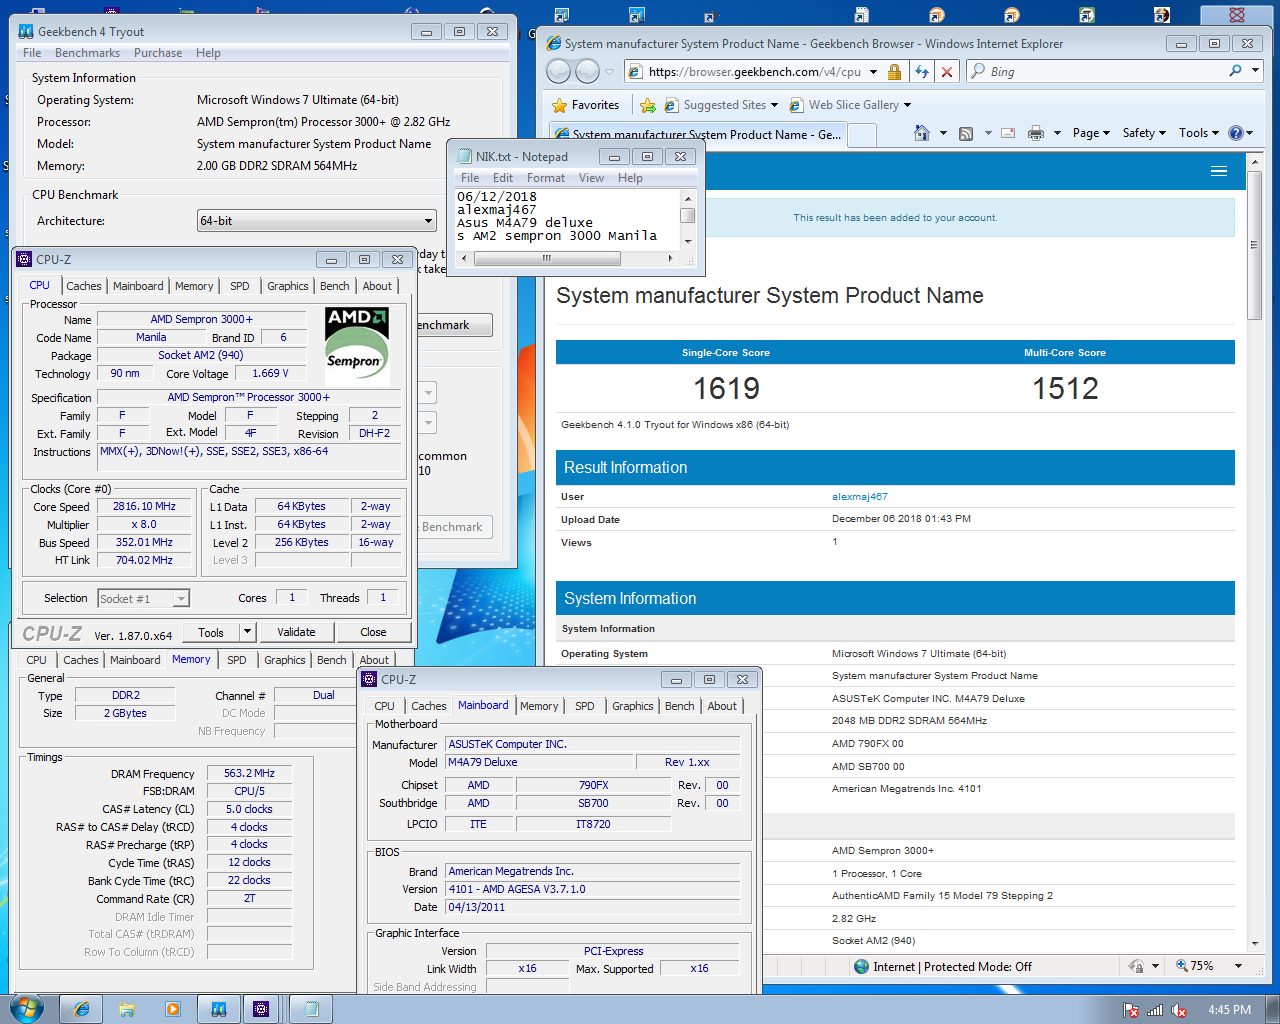Viewport: 1280px width, 1024px height.
Task: Open Geekbench Benchmarks menu
Action: [87, 53]
